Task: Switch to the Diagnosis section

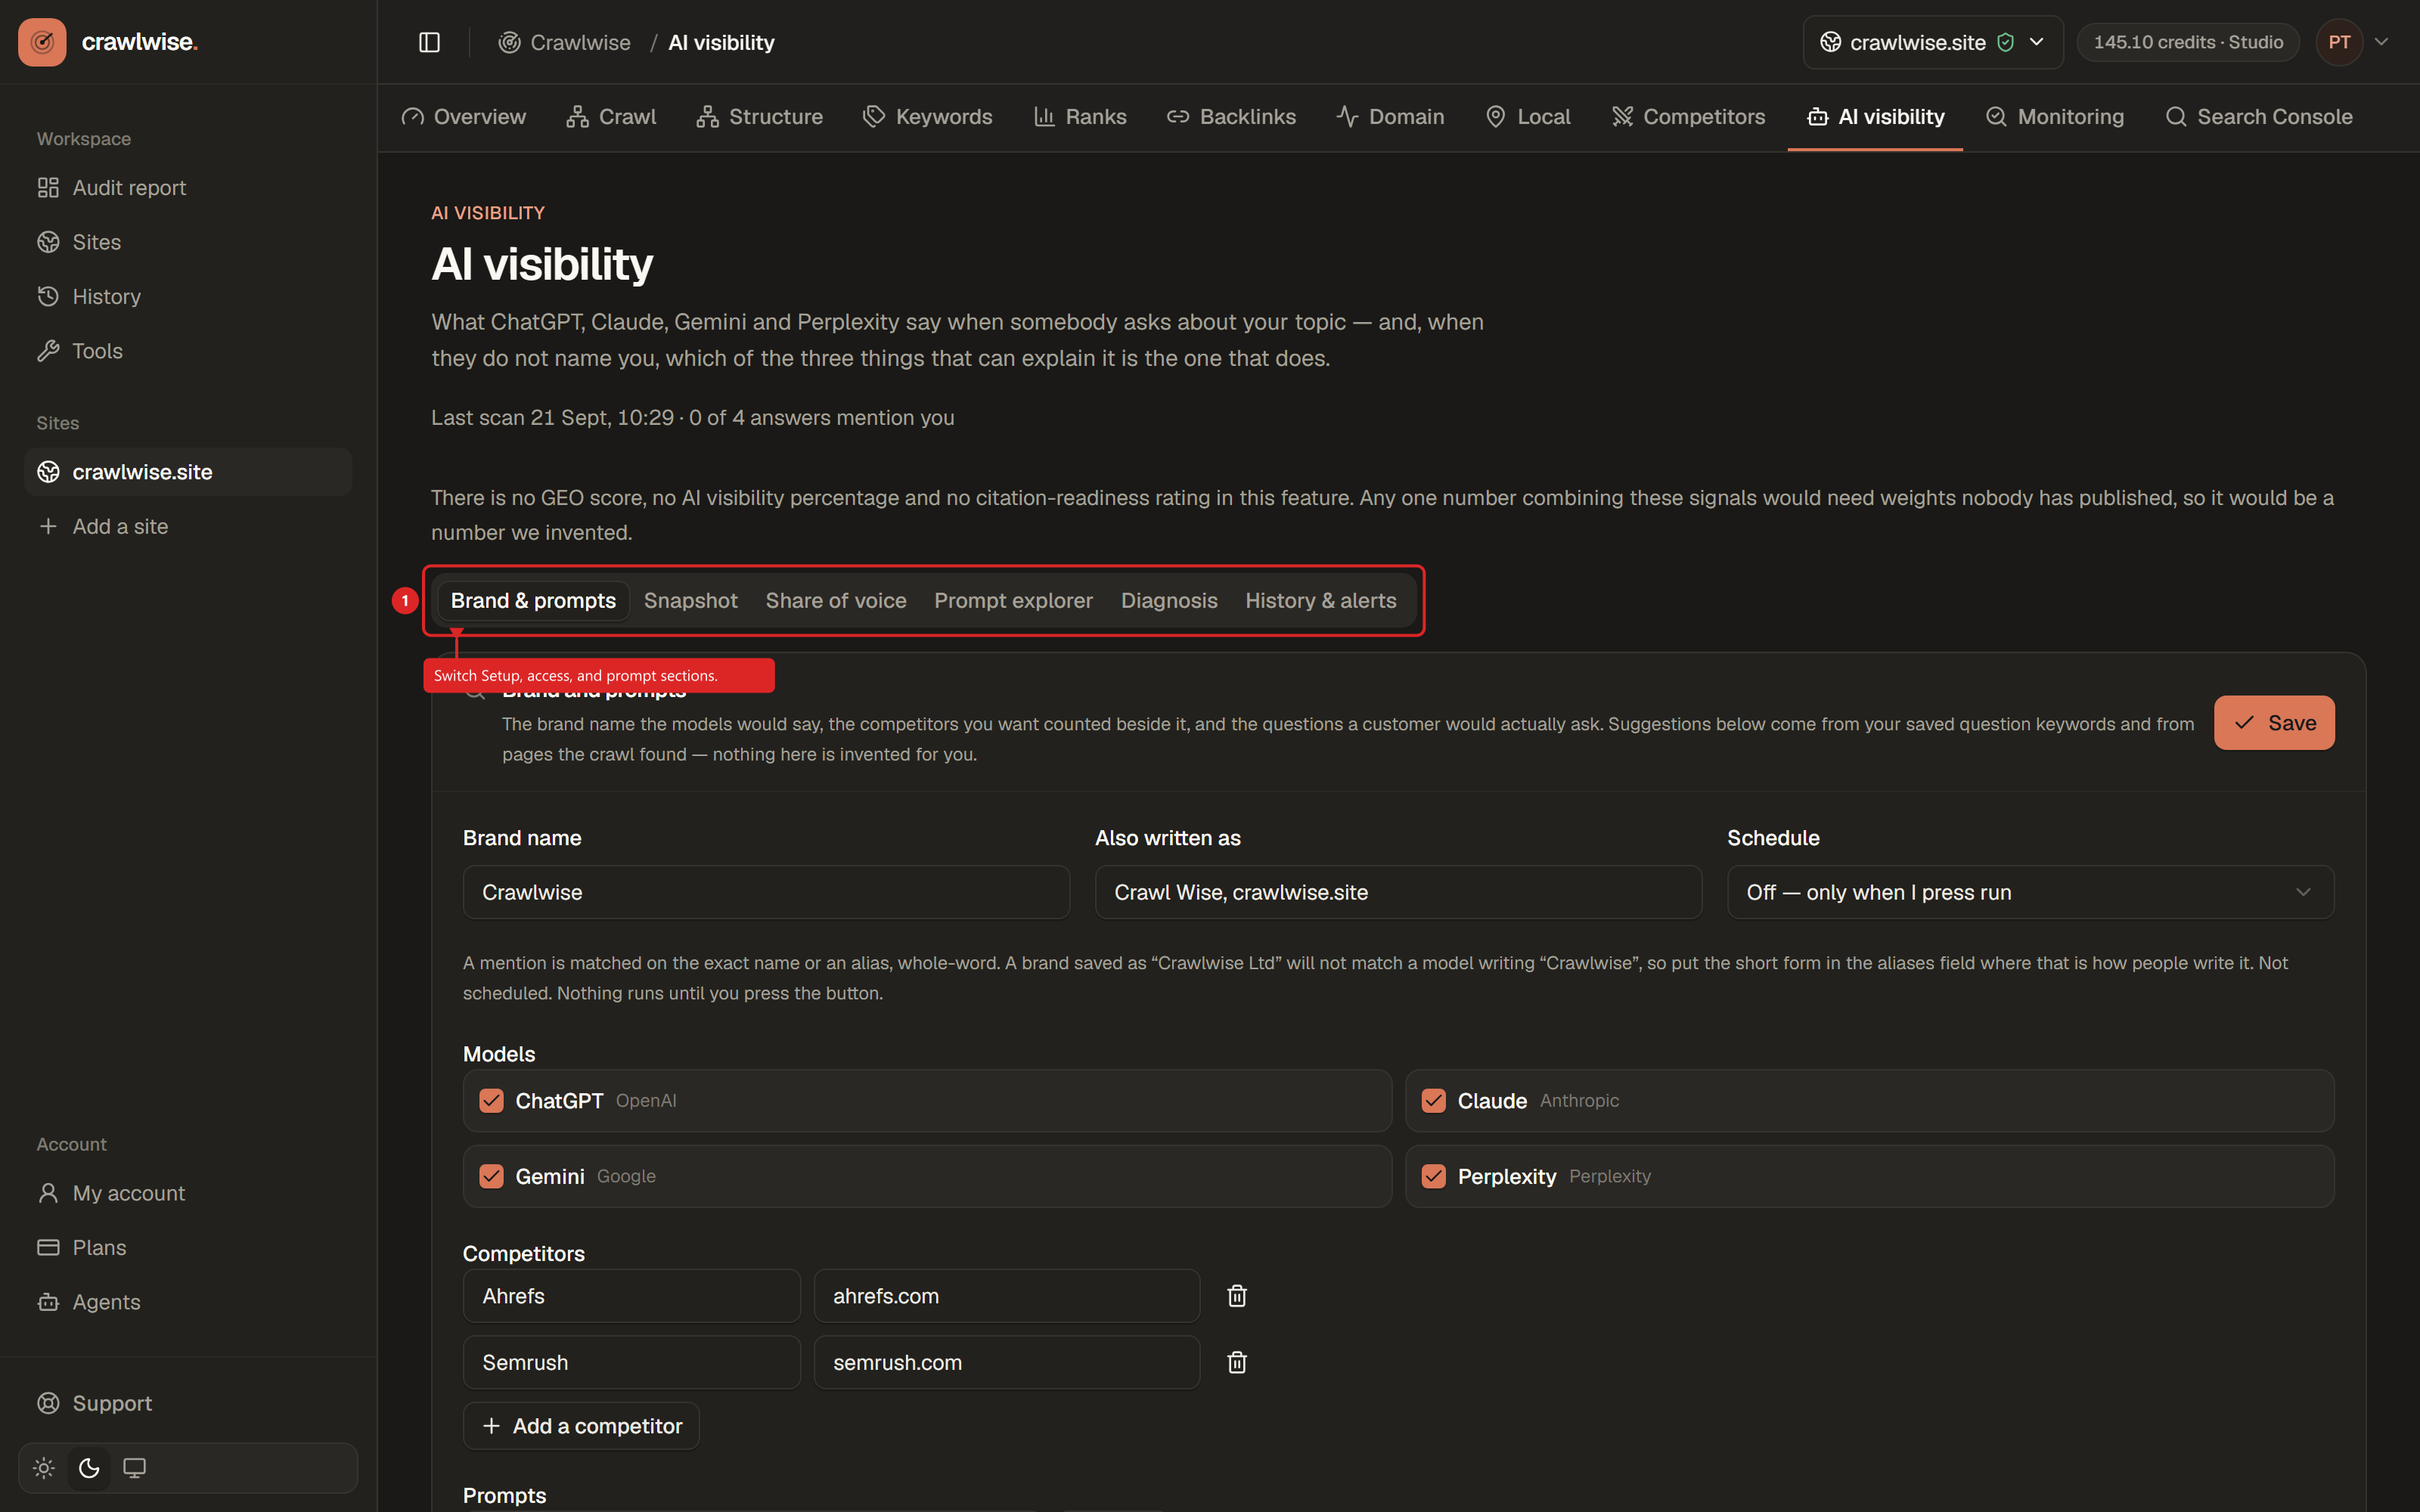Action: coord(1169,600)
